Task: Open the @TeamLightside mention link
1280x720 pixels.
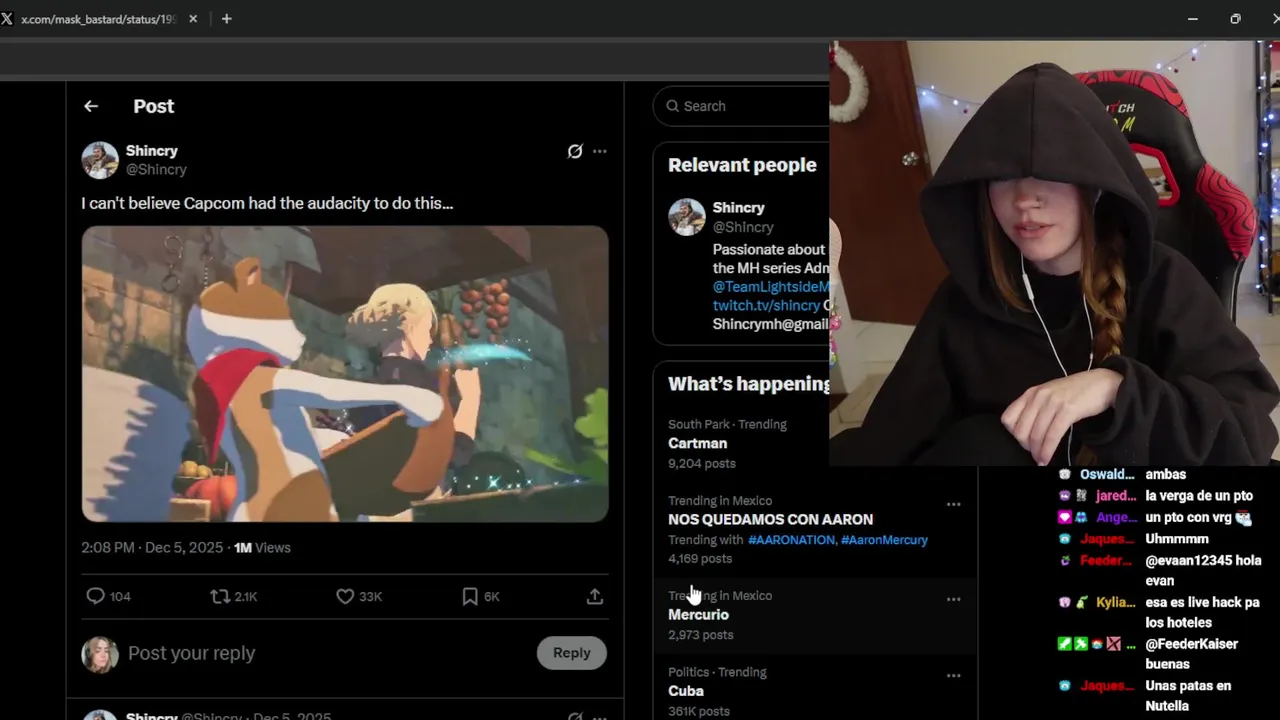Action: coord(771,287)
